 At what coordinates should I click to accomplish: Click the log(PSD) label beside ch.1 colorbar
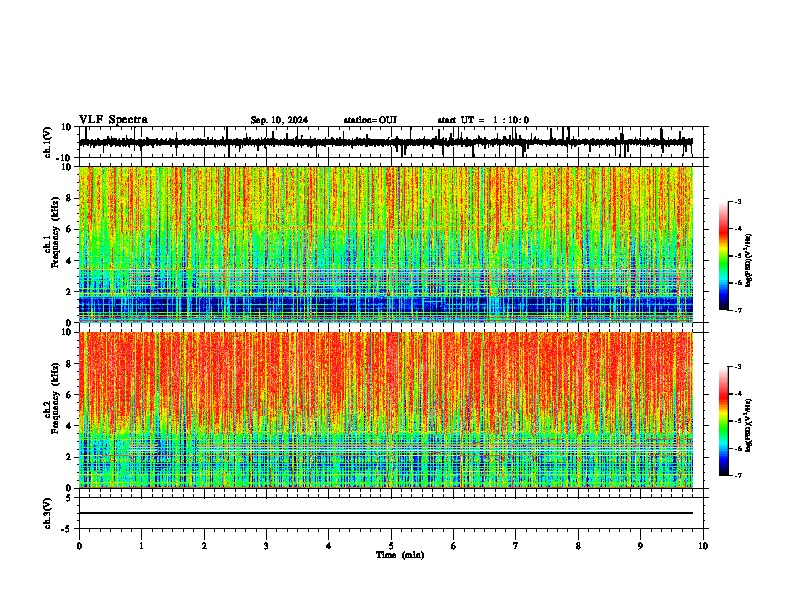(748, 261)
